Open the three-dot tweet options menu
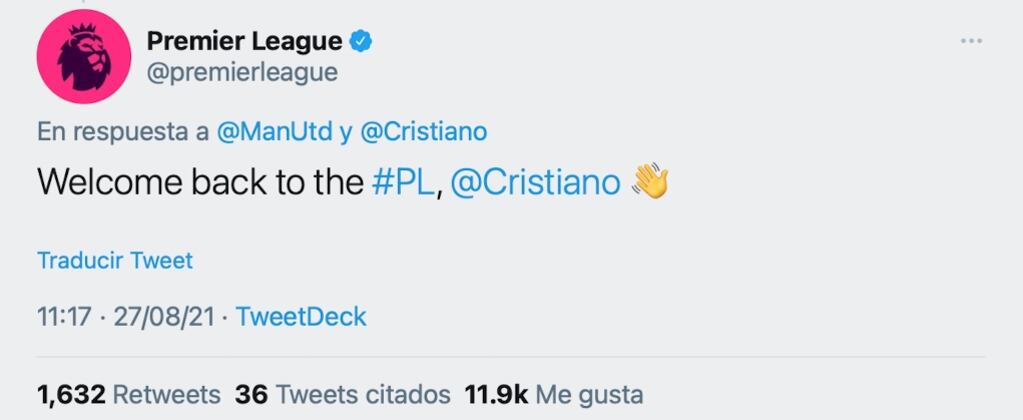Screen dimensions: 1023x420 (x=971, y=41)
